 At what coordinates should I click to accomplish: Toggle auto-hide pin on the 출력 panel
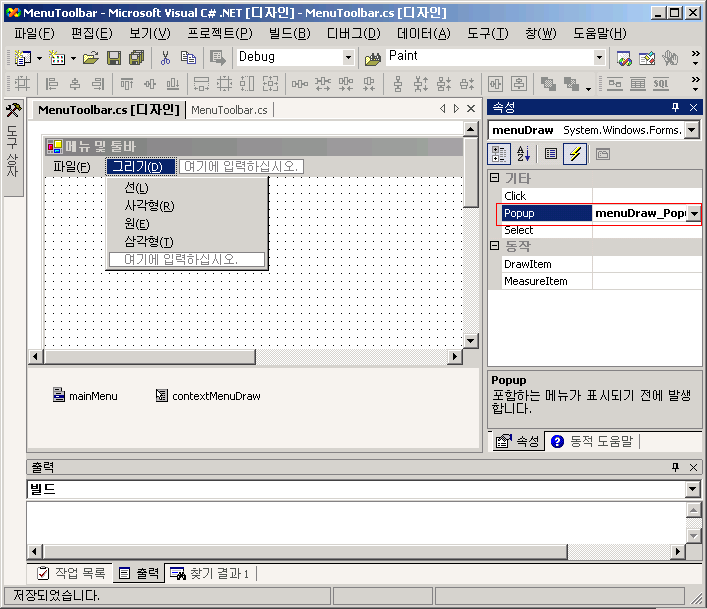(x=675, y=467)
